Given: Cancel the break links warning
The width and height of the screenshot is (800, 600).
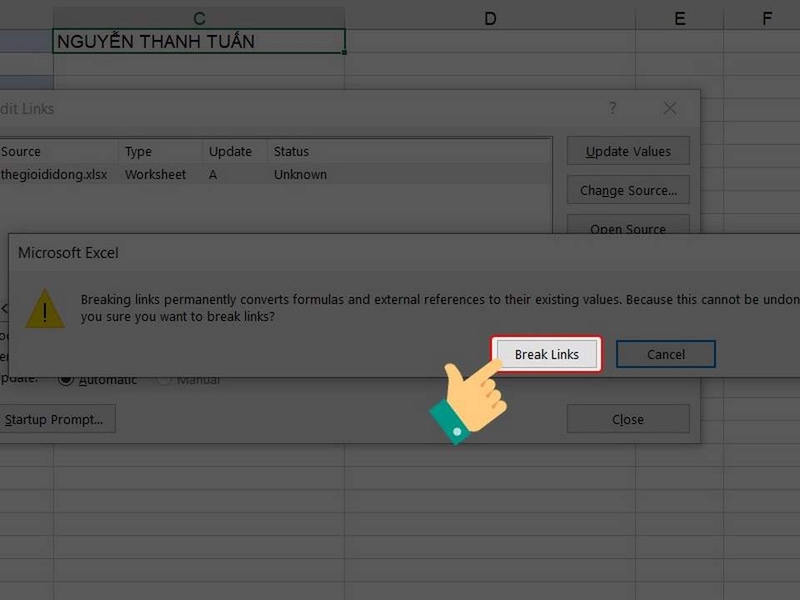Looking at the screenshot, I should point(666,354).
